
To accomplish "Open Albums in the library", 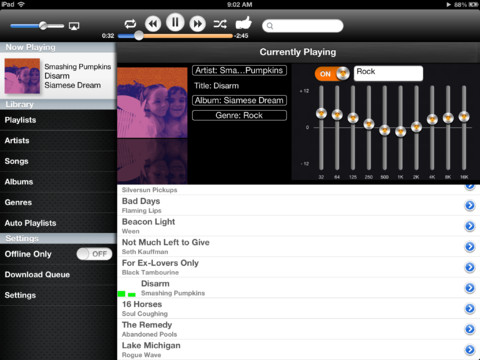I will 58,182.
